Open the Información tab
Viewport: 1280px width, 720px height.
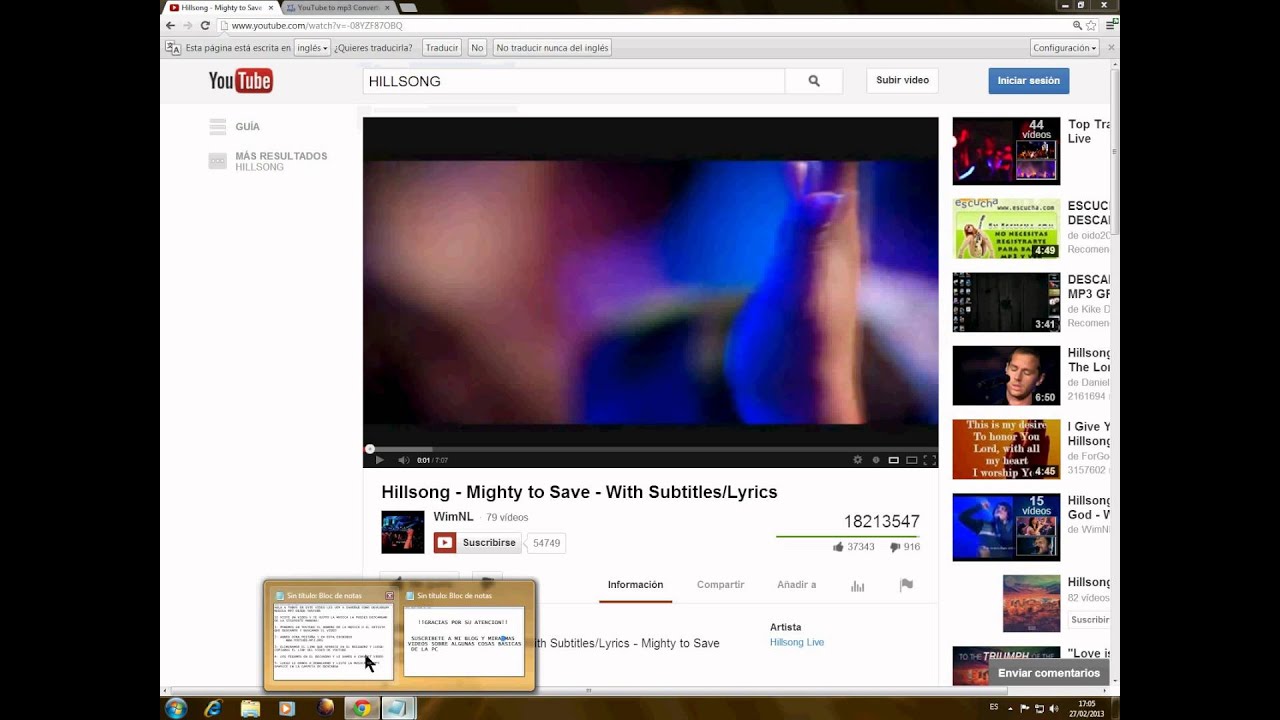[635, 585]
